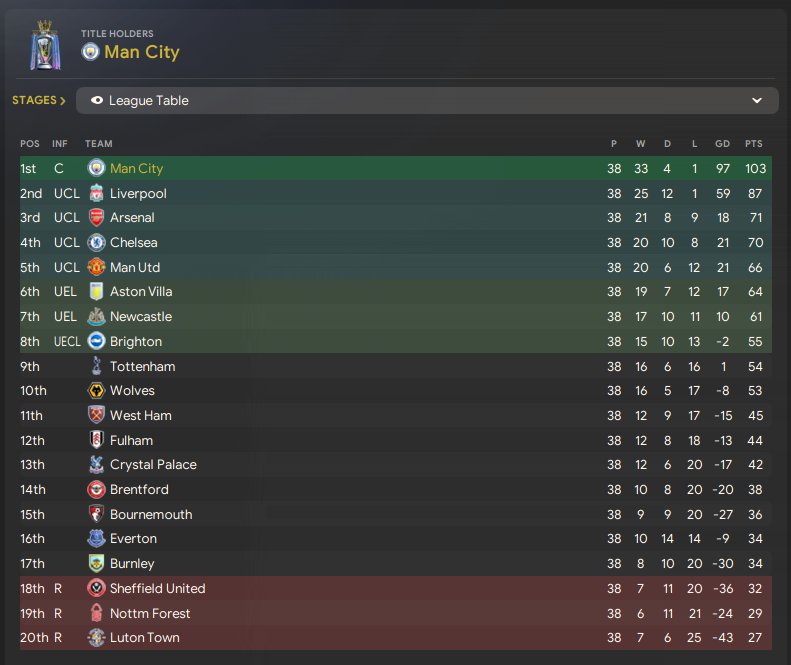Click the Luton Town club crest
The image size is (791, 665).
click(x=96, y=638)
